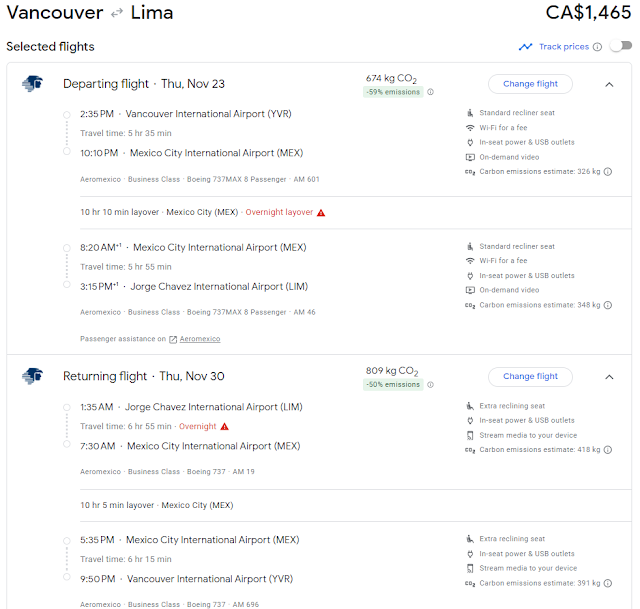Click the Aeromexico logo on returning flight
The image size is (640, 609).
33,376
